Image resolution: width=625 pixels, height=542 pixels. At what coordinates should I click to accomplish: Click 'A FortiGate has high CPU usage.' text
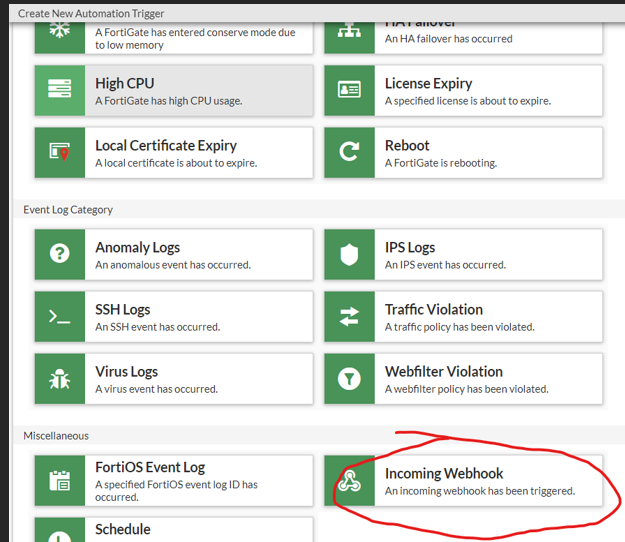(x=169, y=101)
